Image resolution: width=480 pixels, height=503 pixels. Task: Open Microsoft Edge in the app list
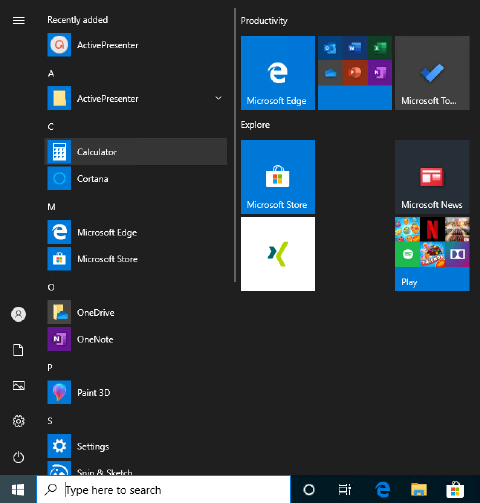click(x=136, y=232)
